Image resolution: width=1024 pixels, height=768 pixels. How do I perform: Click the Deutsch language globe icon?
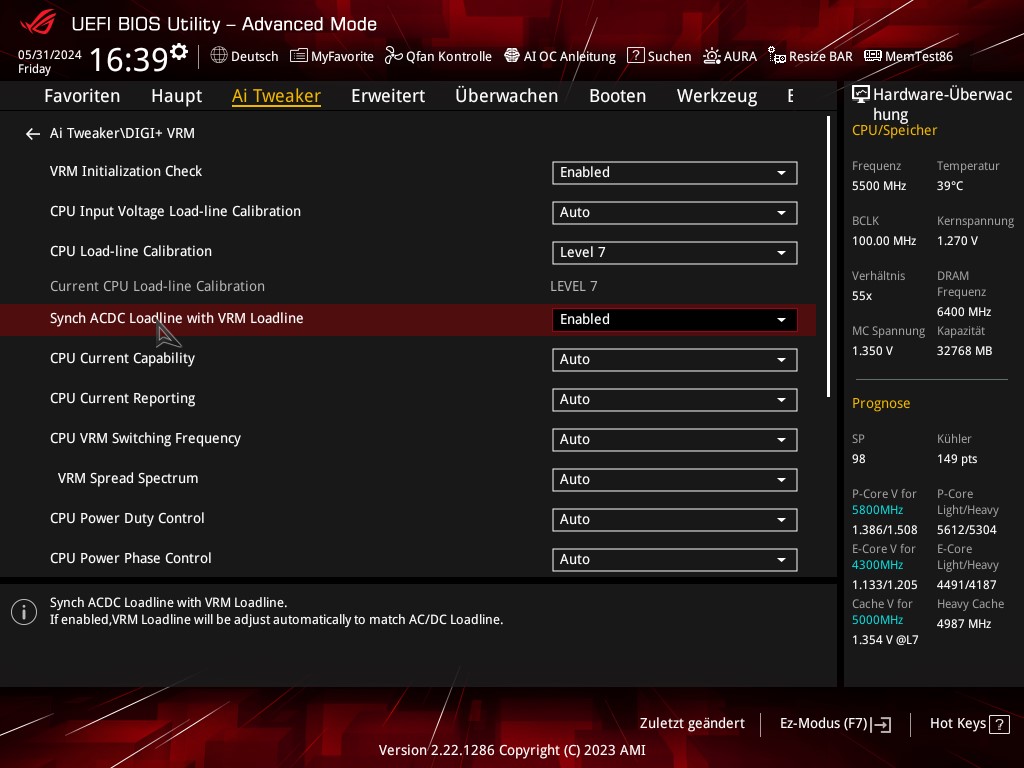click(219, 56)
